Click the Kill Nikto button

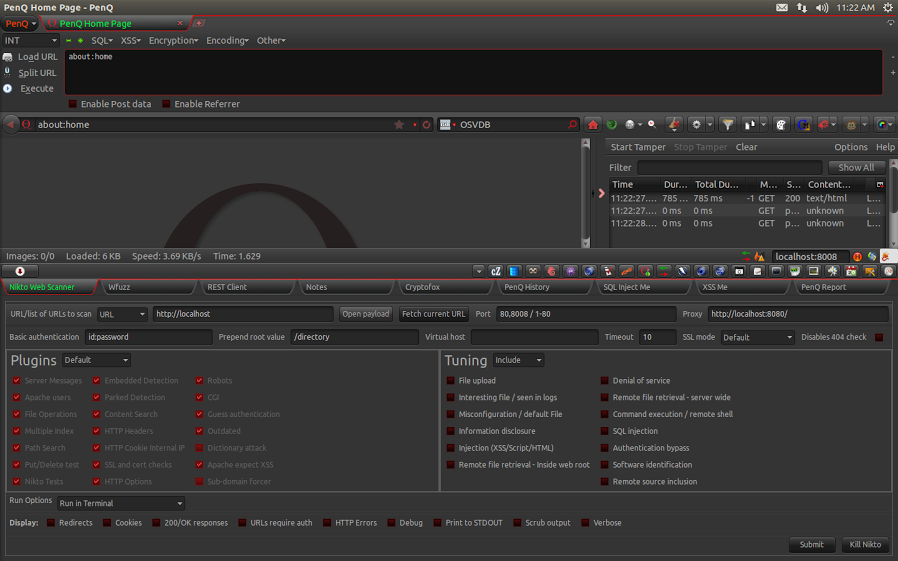click(x=865, y=544)
